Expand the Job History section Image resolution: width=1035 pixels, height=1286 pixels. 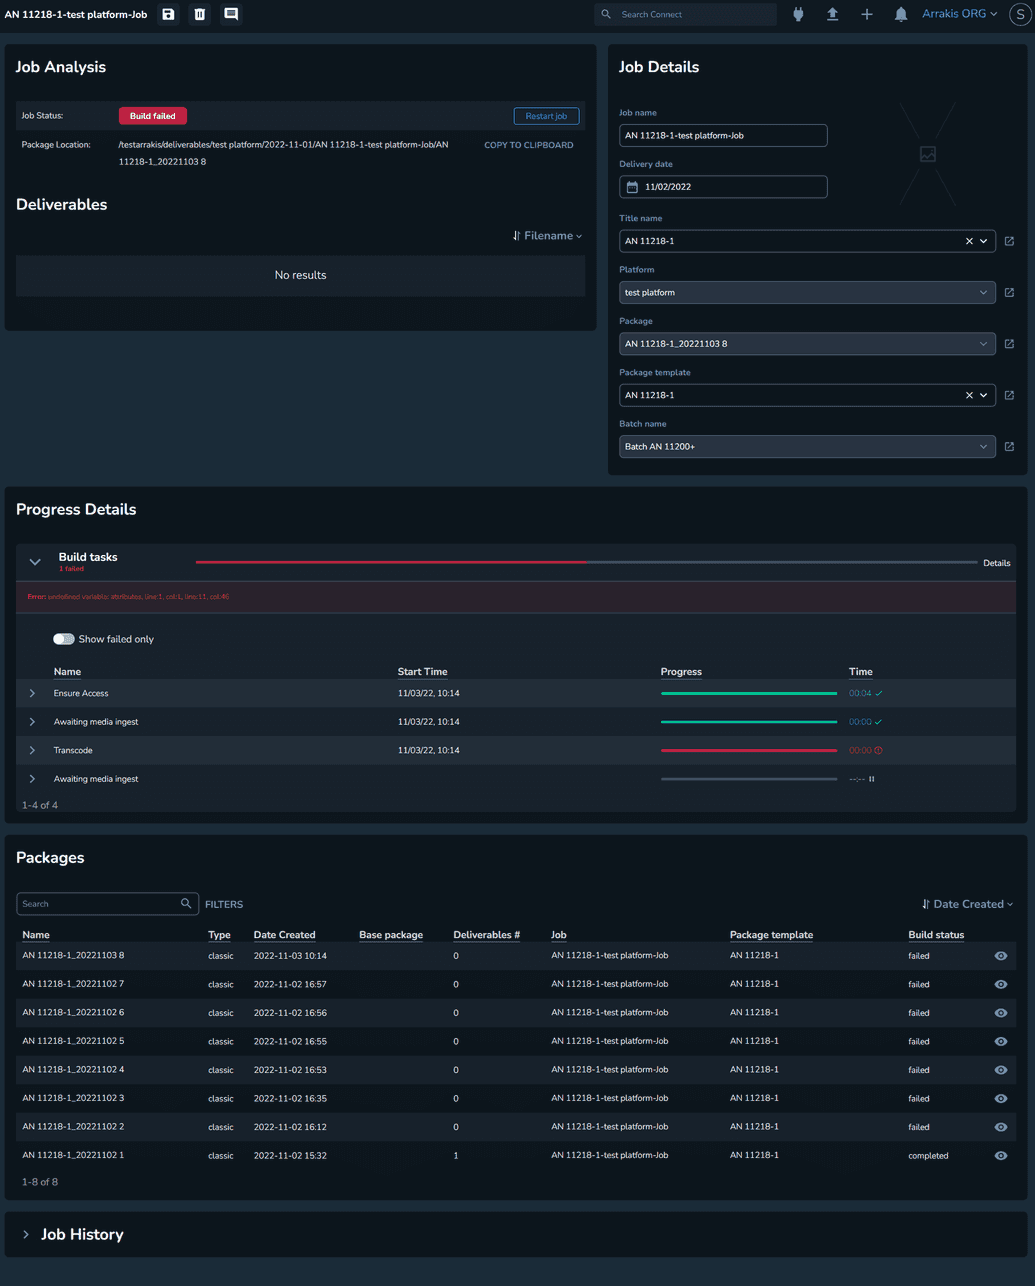pyautogui.click(x=26, y=1235)
